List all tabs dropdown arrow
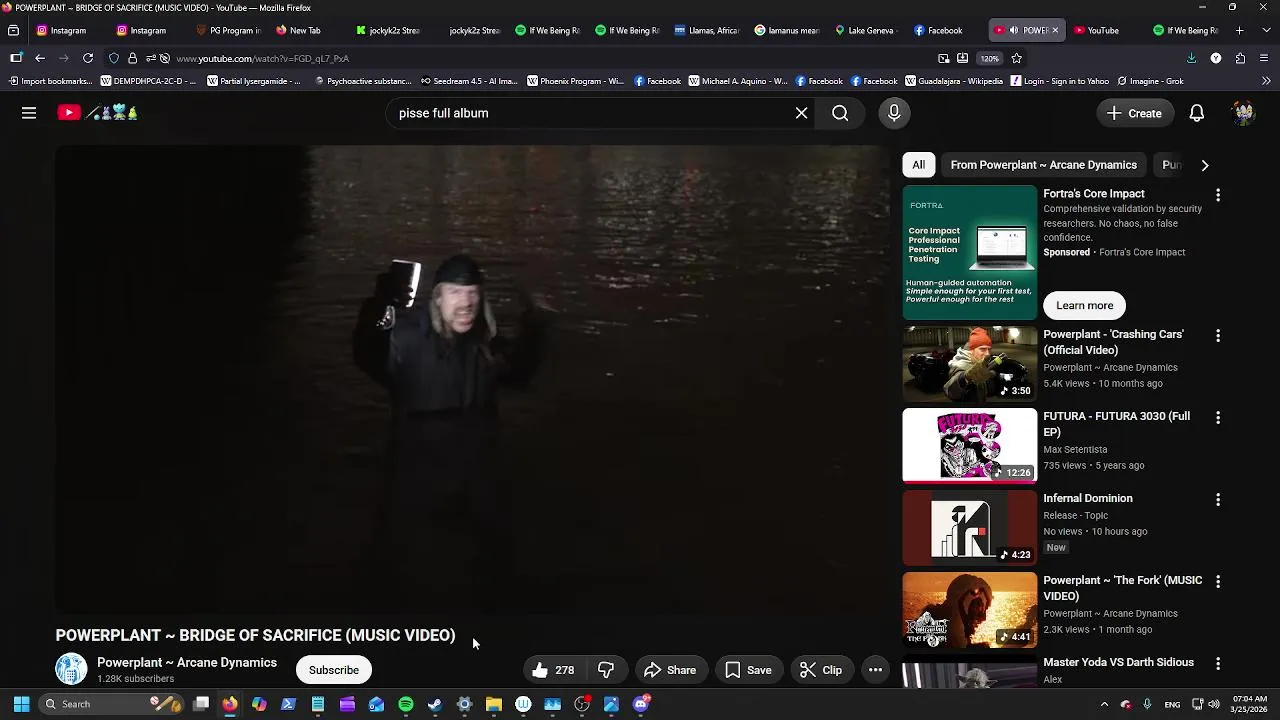1280x720 pixels. 1265,30
